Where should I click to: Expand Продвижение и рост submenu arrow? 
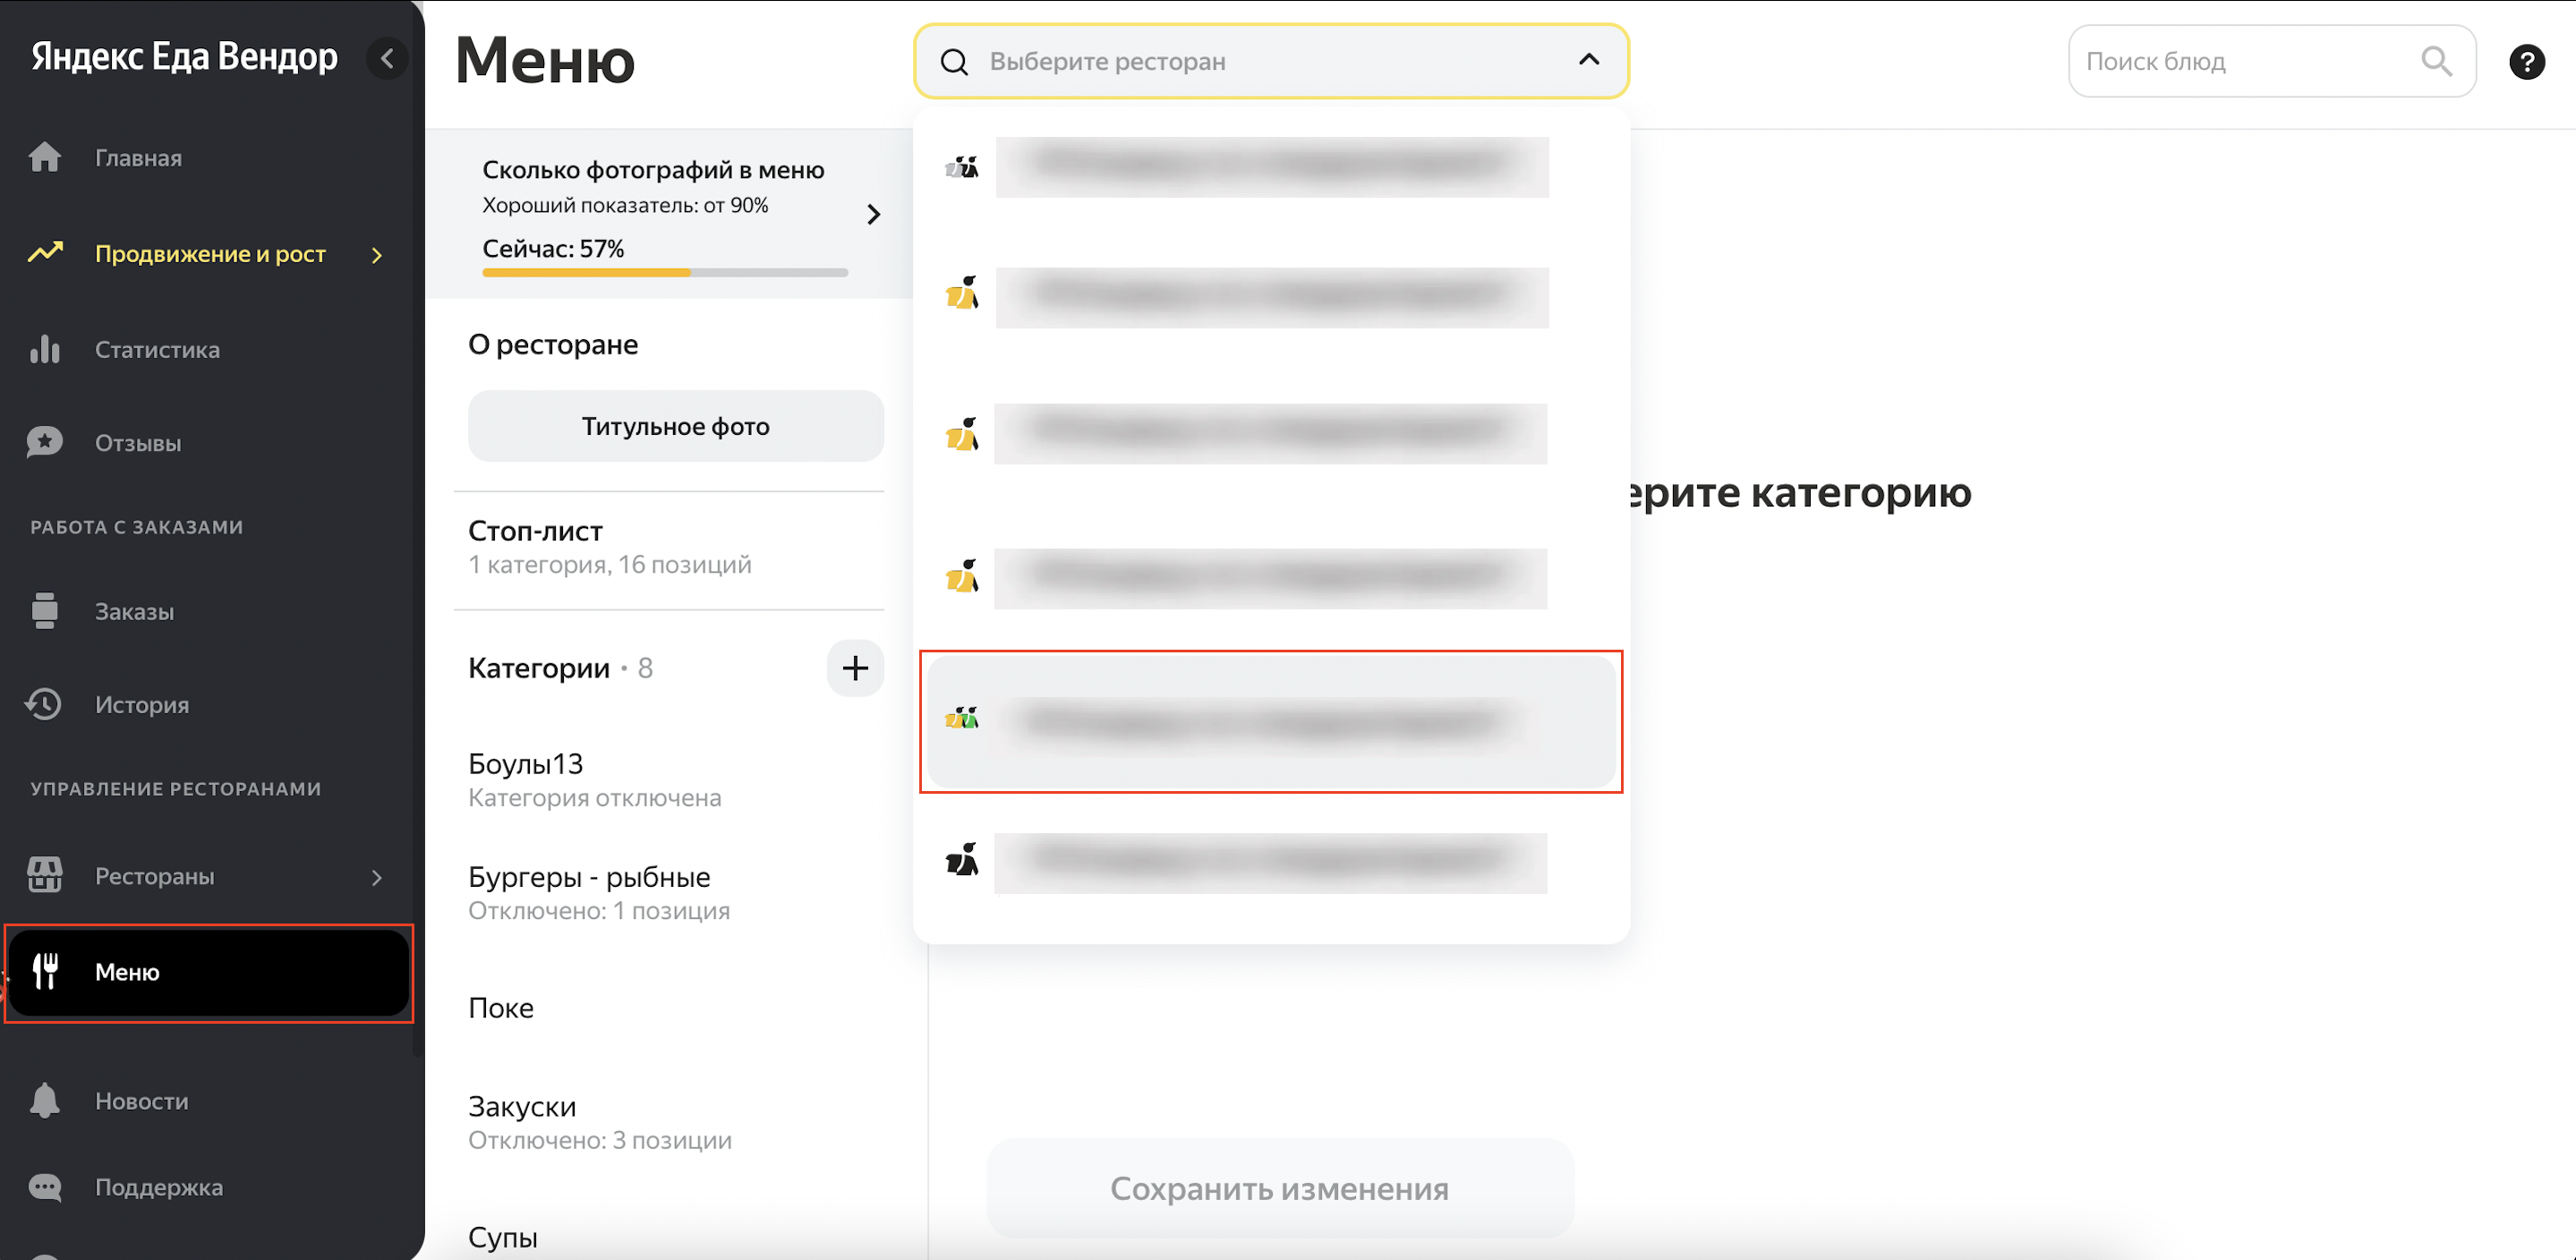[x=377, y=255]
